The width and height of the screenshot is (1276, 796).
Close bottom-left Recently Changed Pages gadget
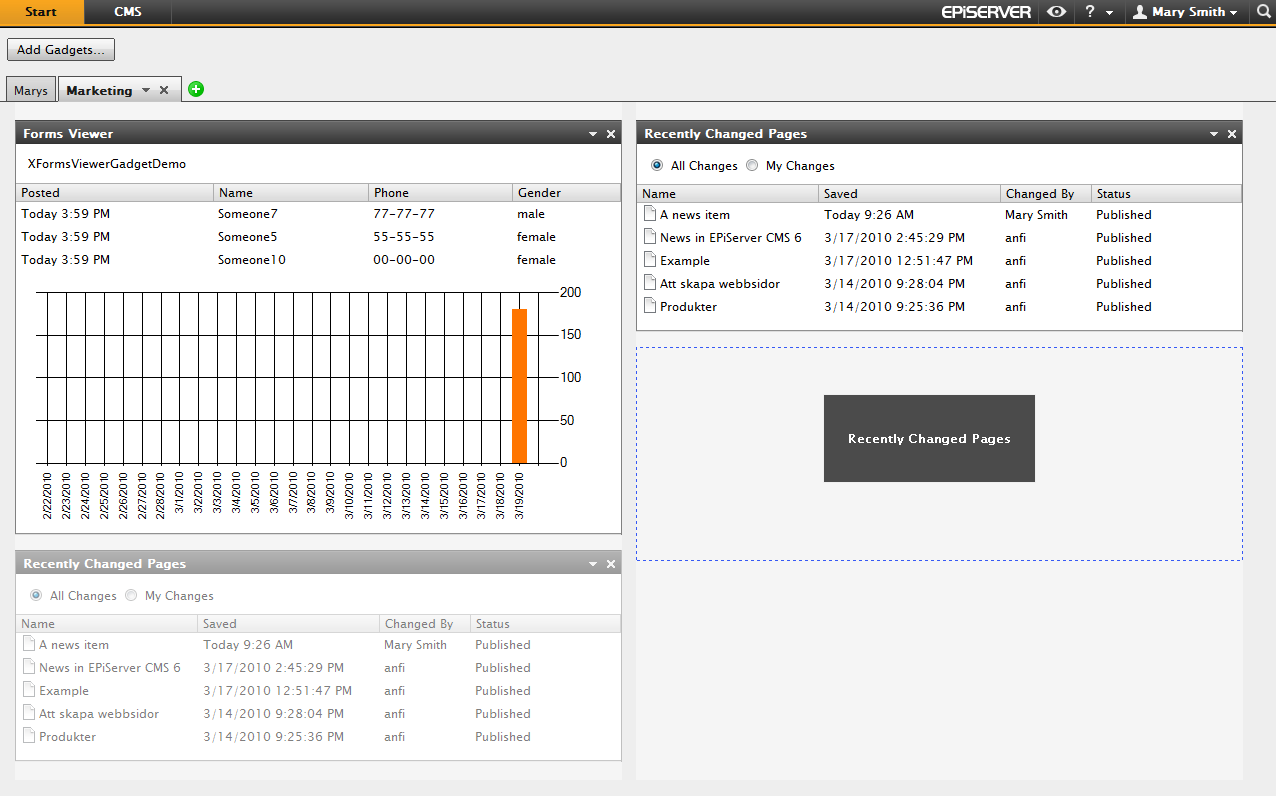611,565
